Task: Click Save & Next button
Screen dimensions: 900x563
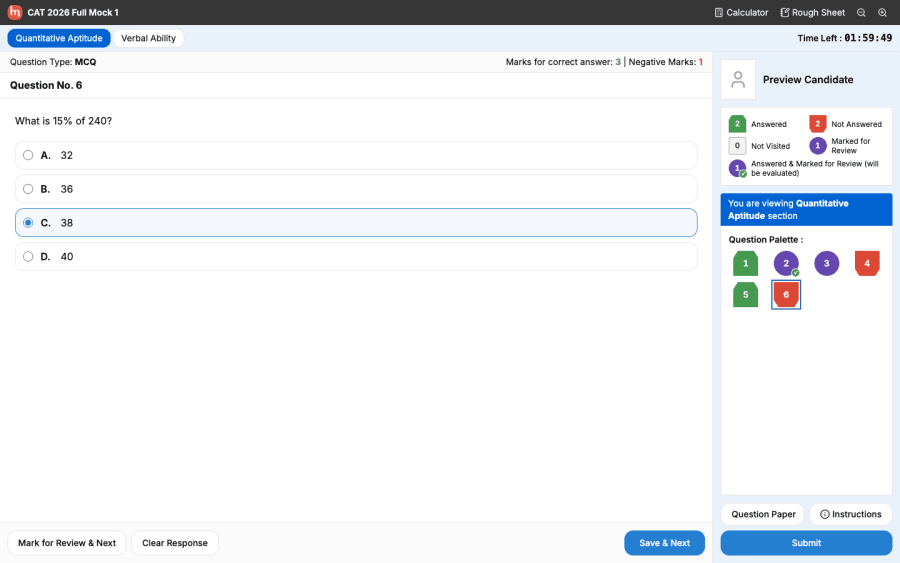Action: click(664, 543)
